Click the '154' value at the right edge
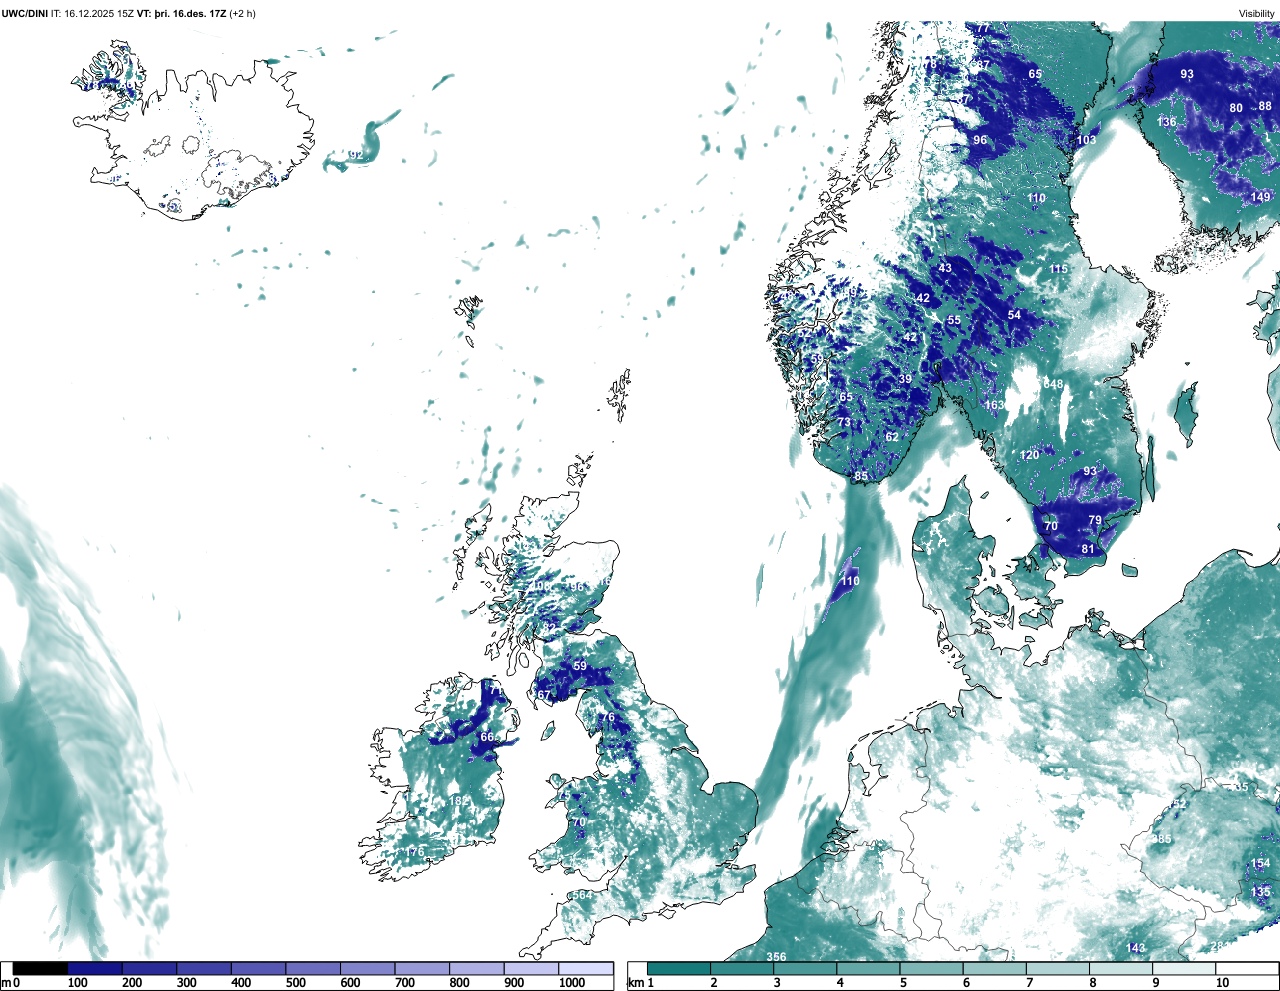This screenshot has height=991, width=1280. [x=1260, y=863]
